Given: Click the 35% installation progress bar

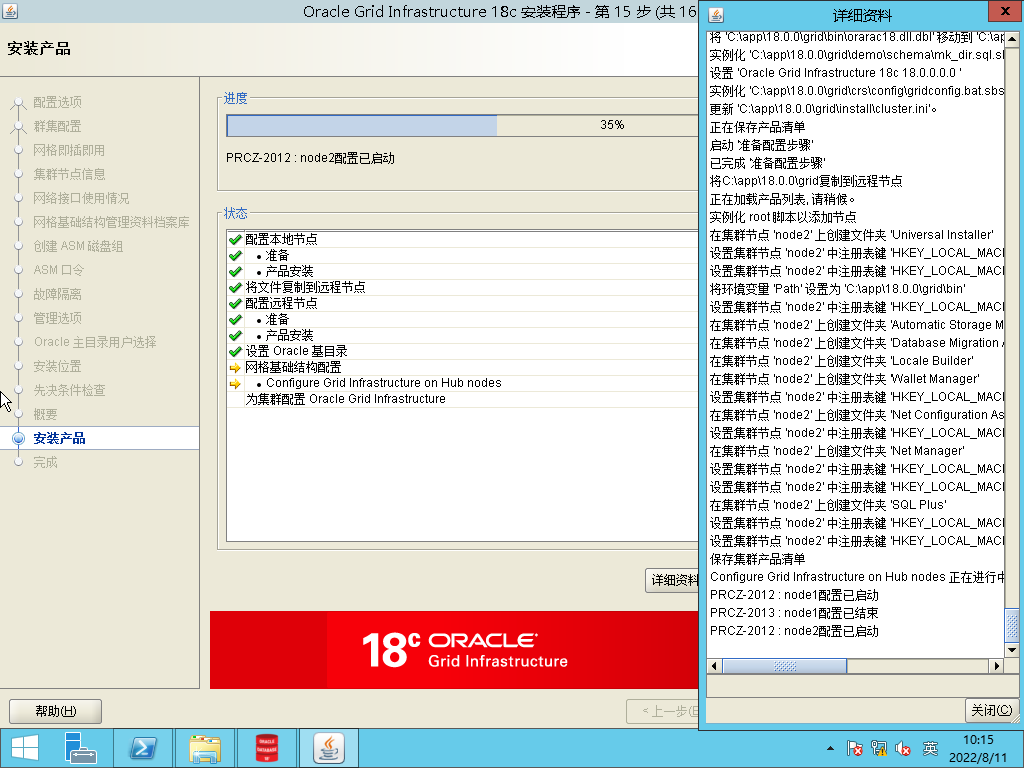Looking at the screenshot, I should (x=462, y=125).
